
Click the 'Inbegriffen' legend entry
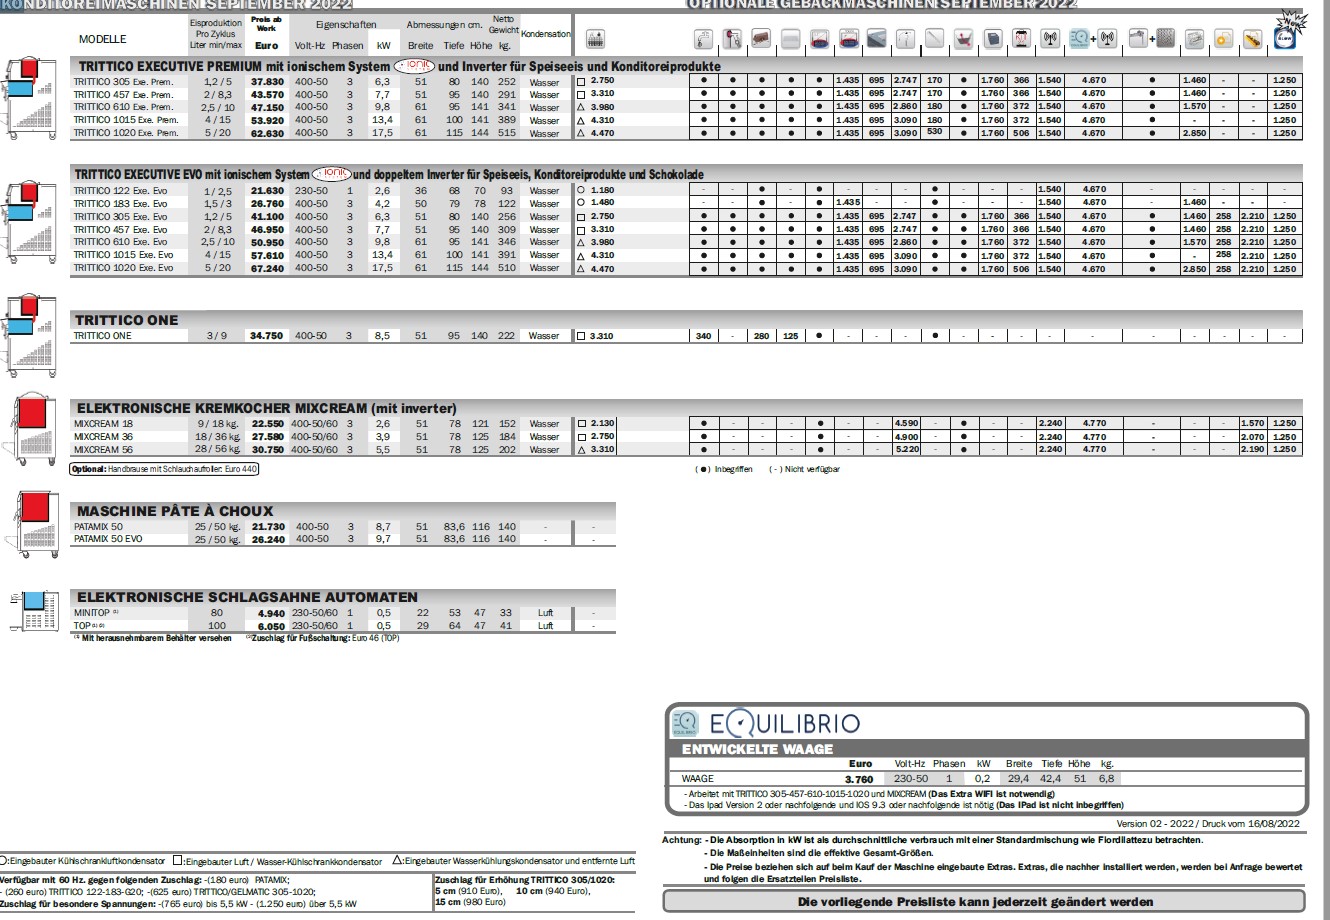(x=724, y=469)
